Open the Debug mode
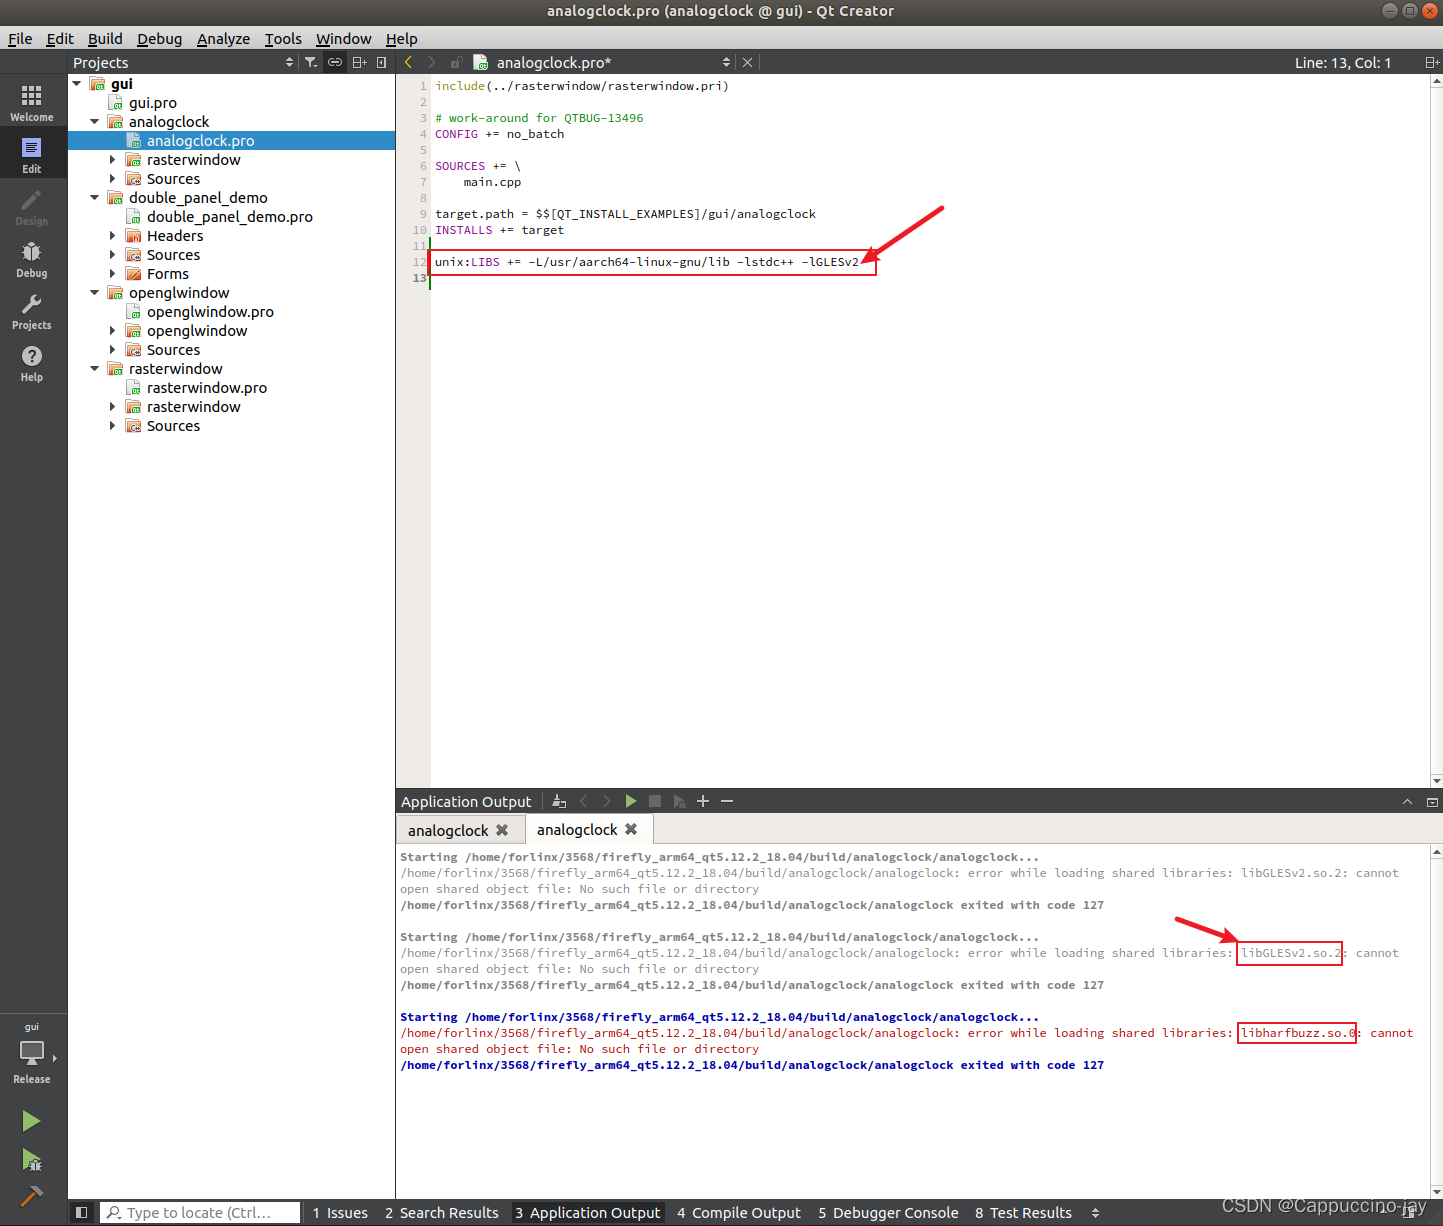 click(x=32, y=259)
